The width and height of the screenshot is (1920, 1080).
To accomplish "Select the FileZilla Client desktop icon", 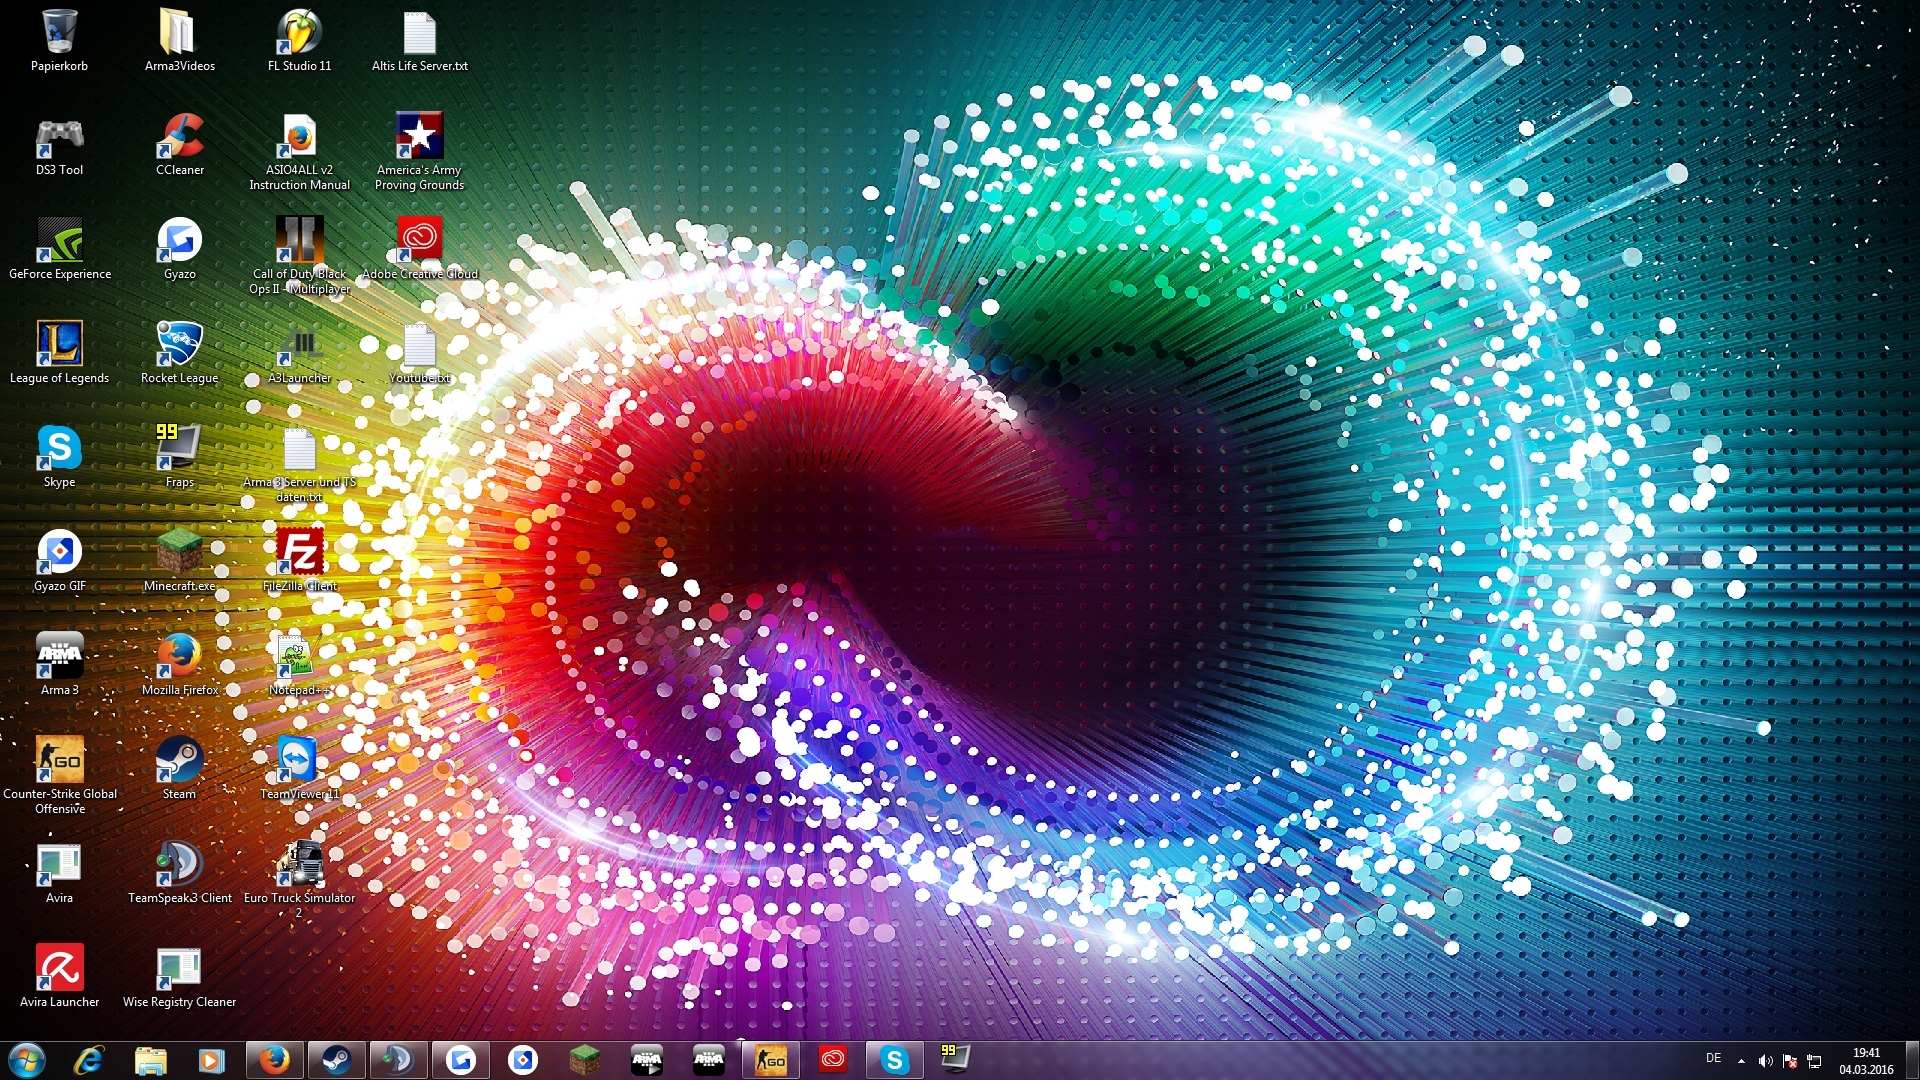I will click(x=299, y=553).
